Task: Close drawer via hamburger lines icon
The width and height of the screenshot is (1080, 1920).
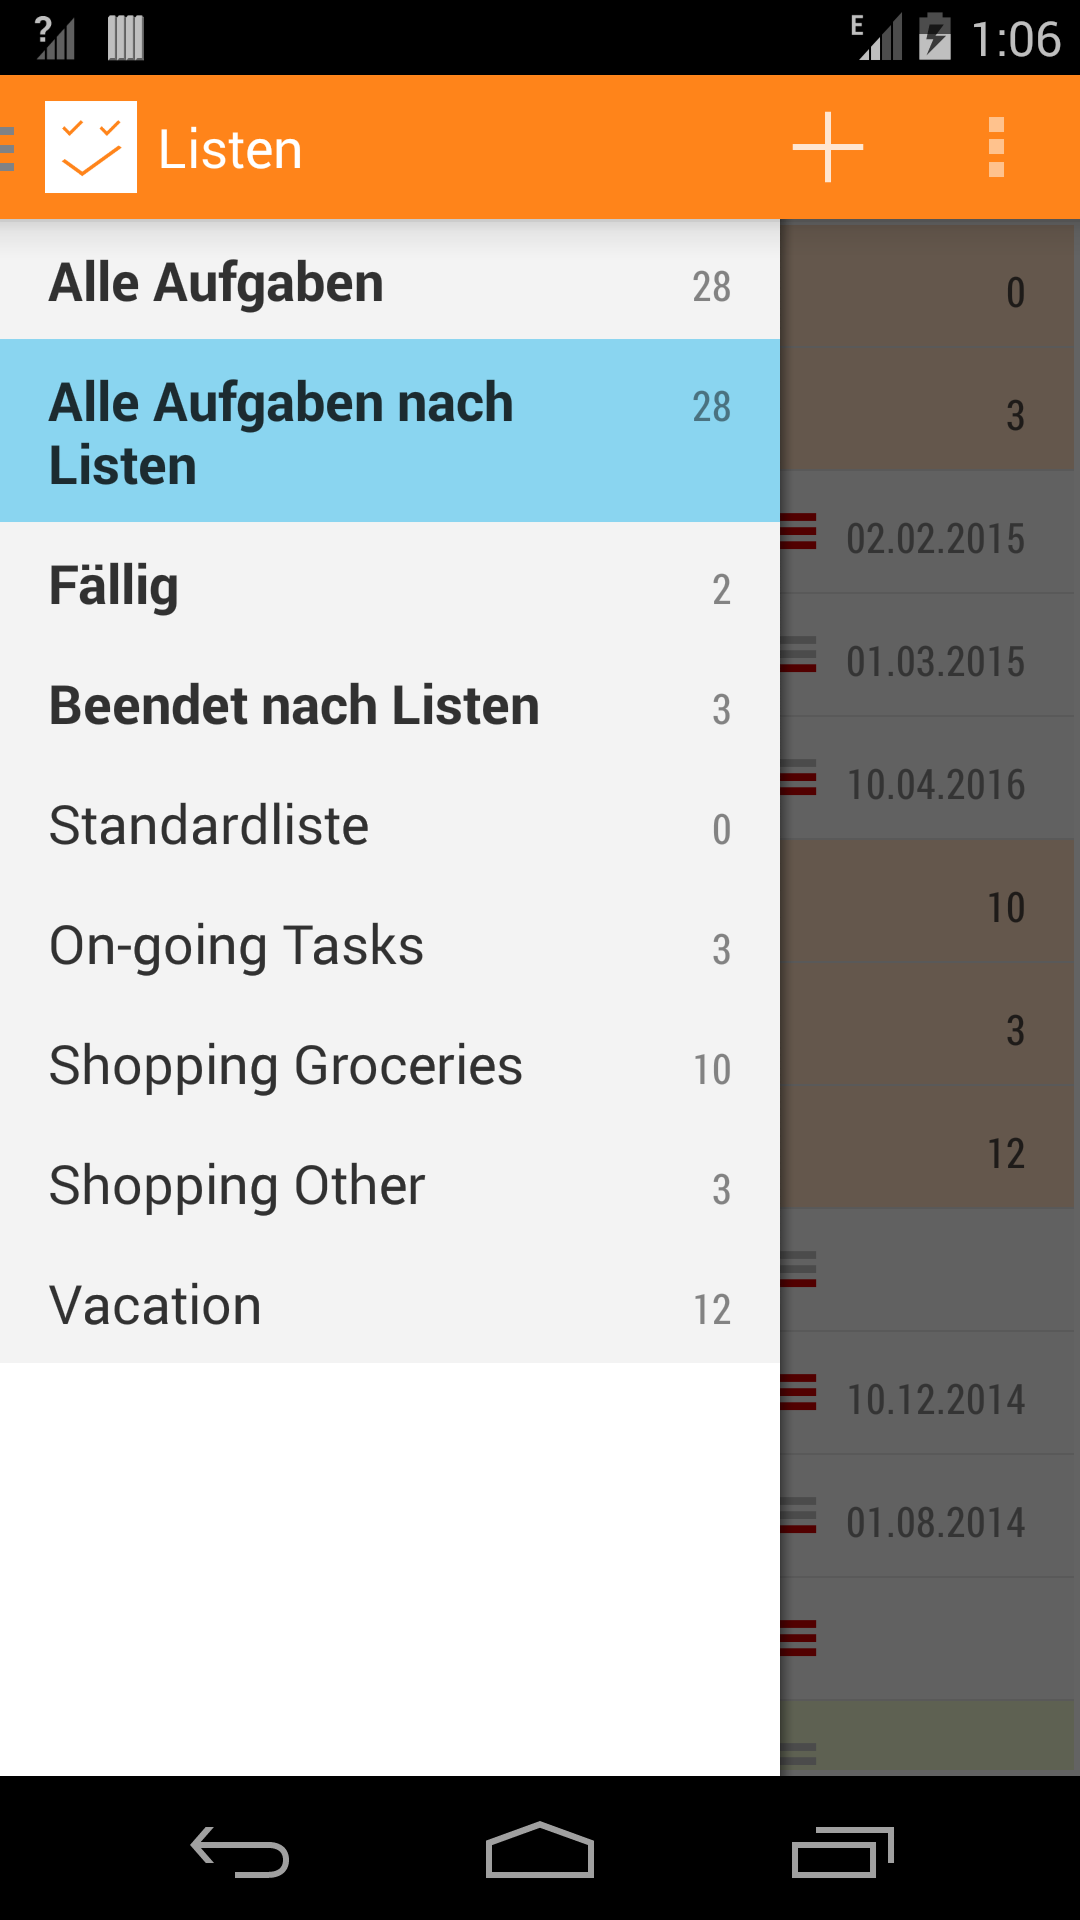Action: (7, 148)
